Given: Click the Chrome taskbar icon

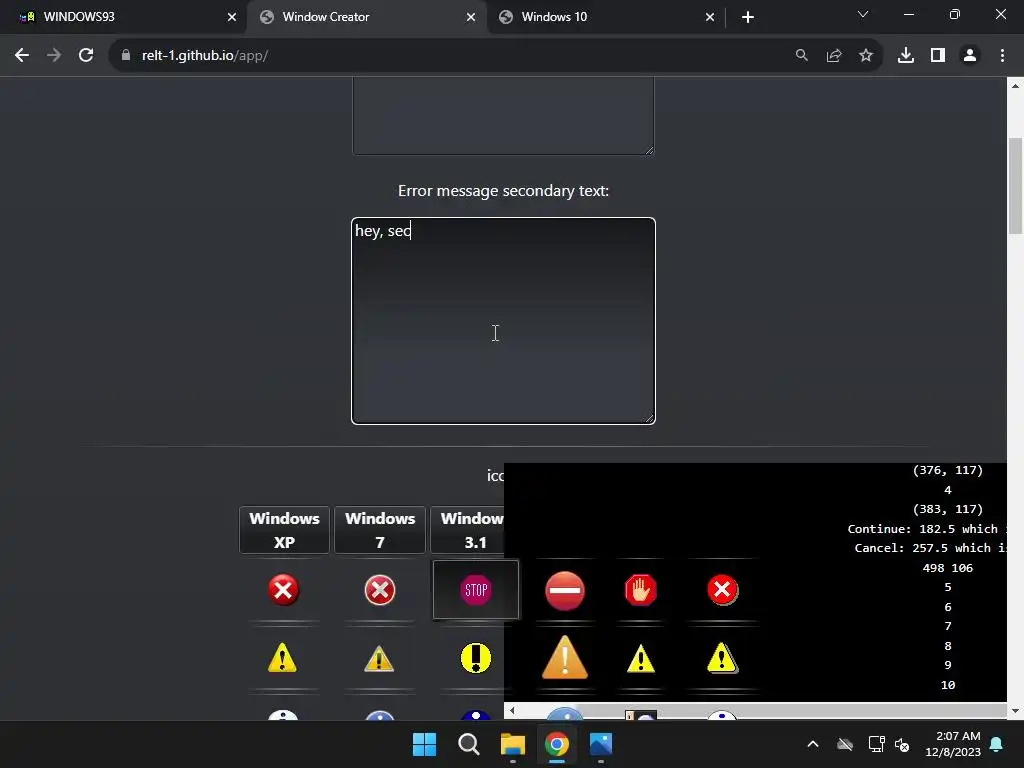Looking at the screenshot, I should pos(556,744).
